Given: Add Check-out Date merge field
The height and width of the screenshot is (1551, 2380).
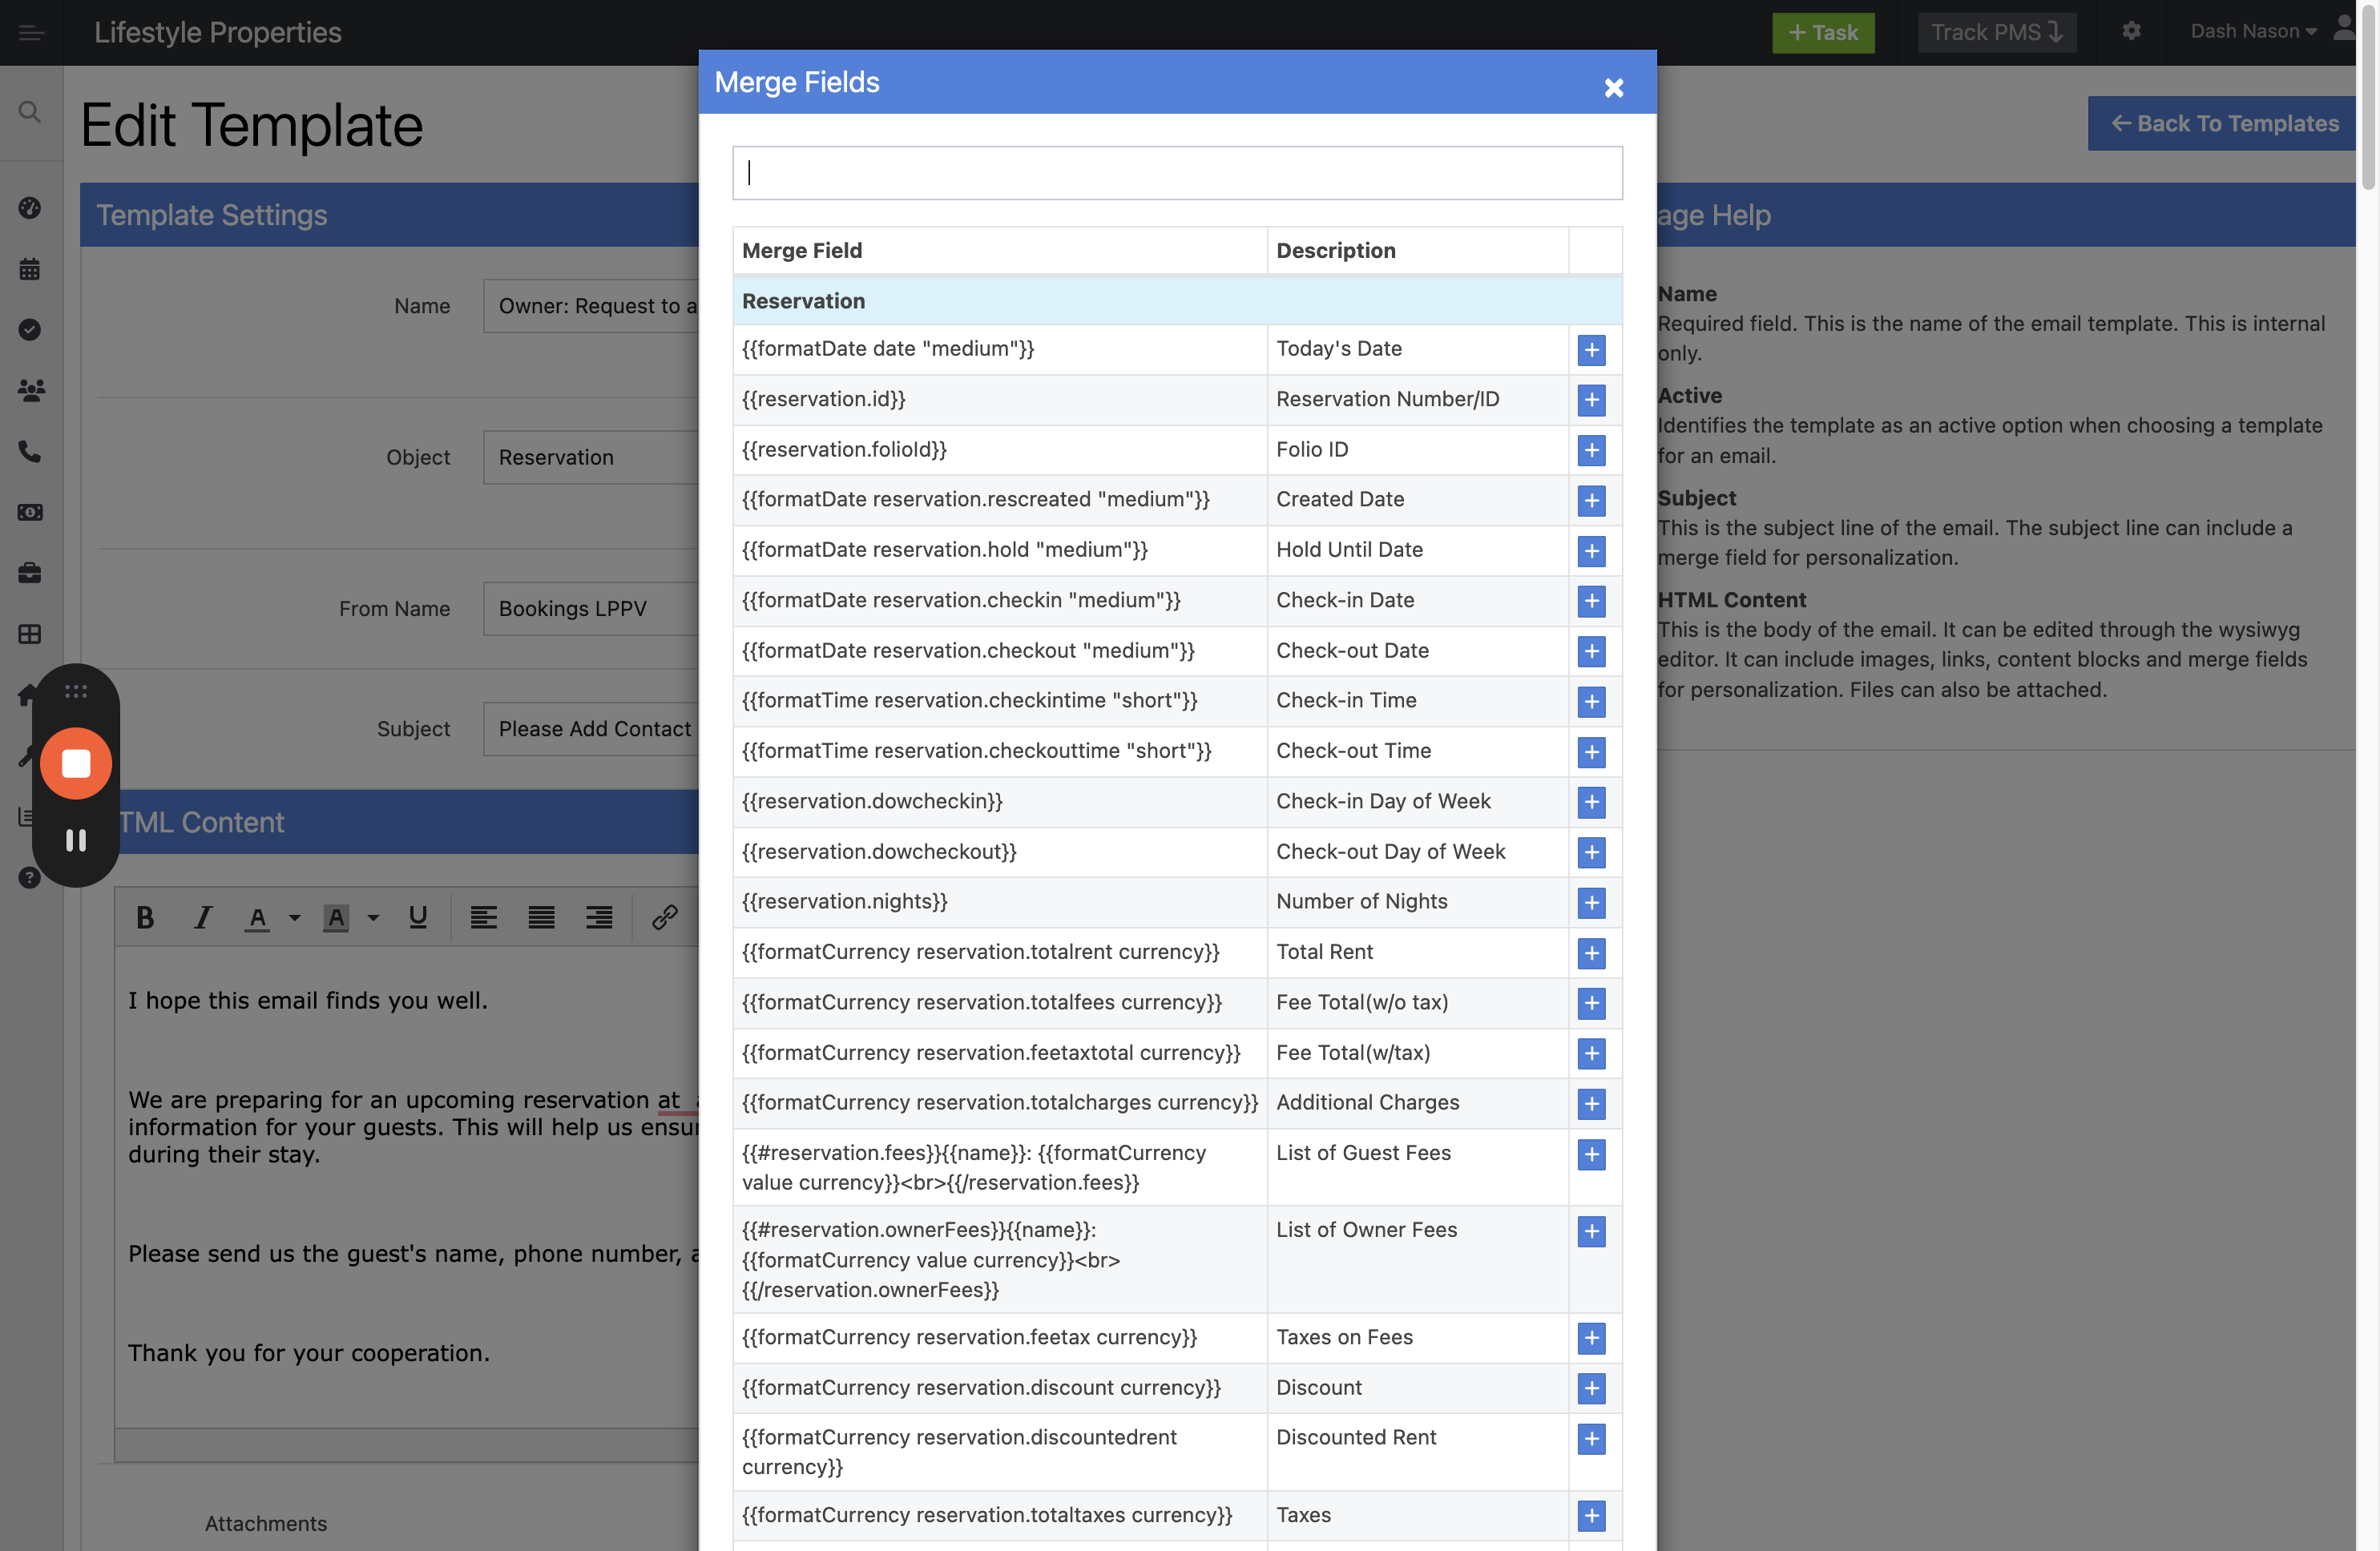Looking at the screenshot, I should point(1591,651).
